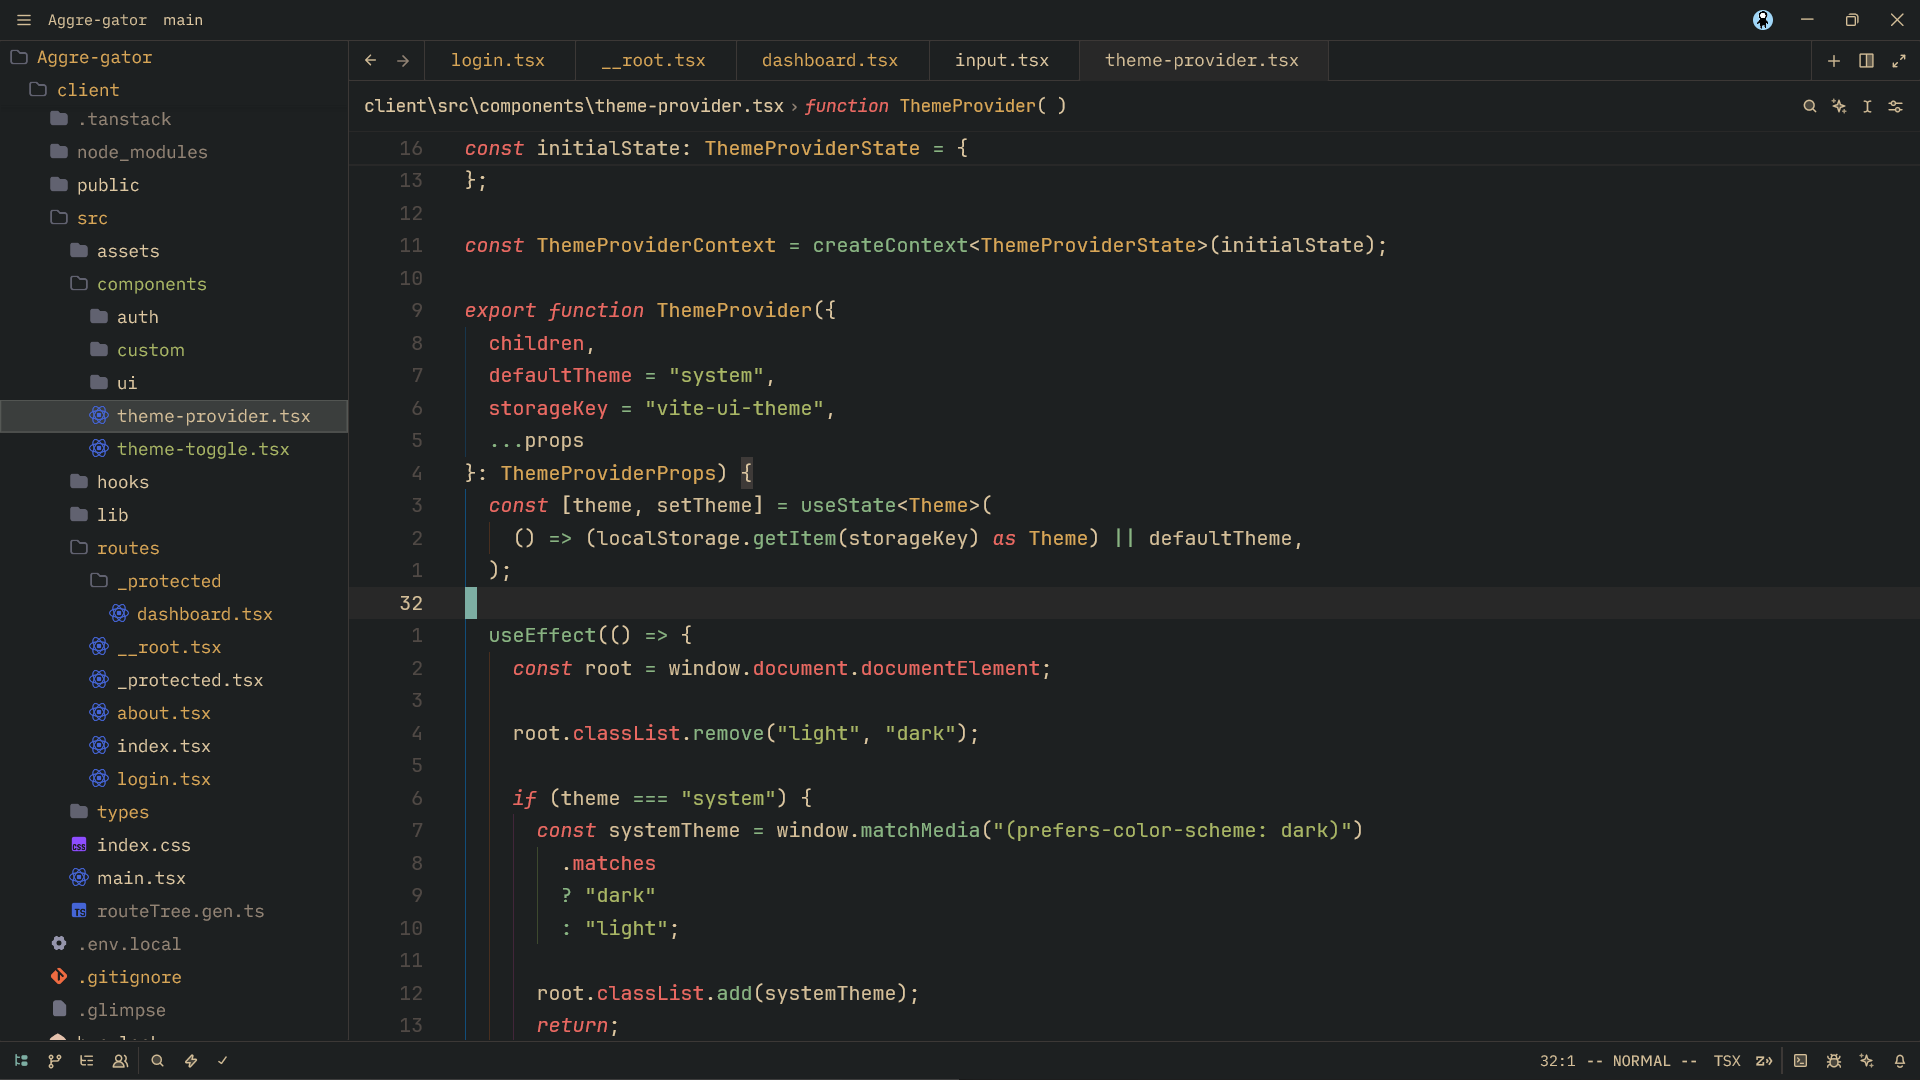This screenshot has width=1920, height=1080.
Task: Click the Zed edit prediction icon
Action: click(x=1764, y=1061)
